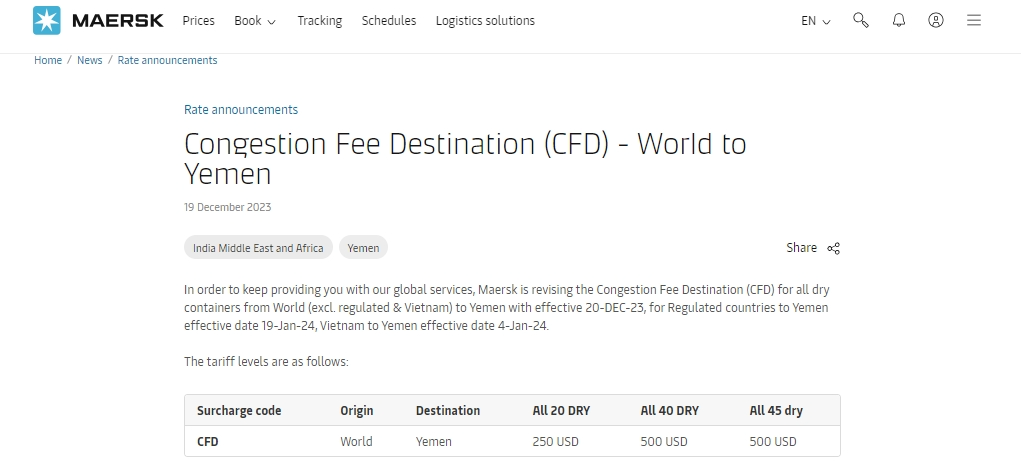Go to Tracking page
The height and width of the screenshot is (472, 1021).
pyautogui.click(x=319, y=20)
